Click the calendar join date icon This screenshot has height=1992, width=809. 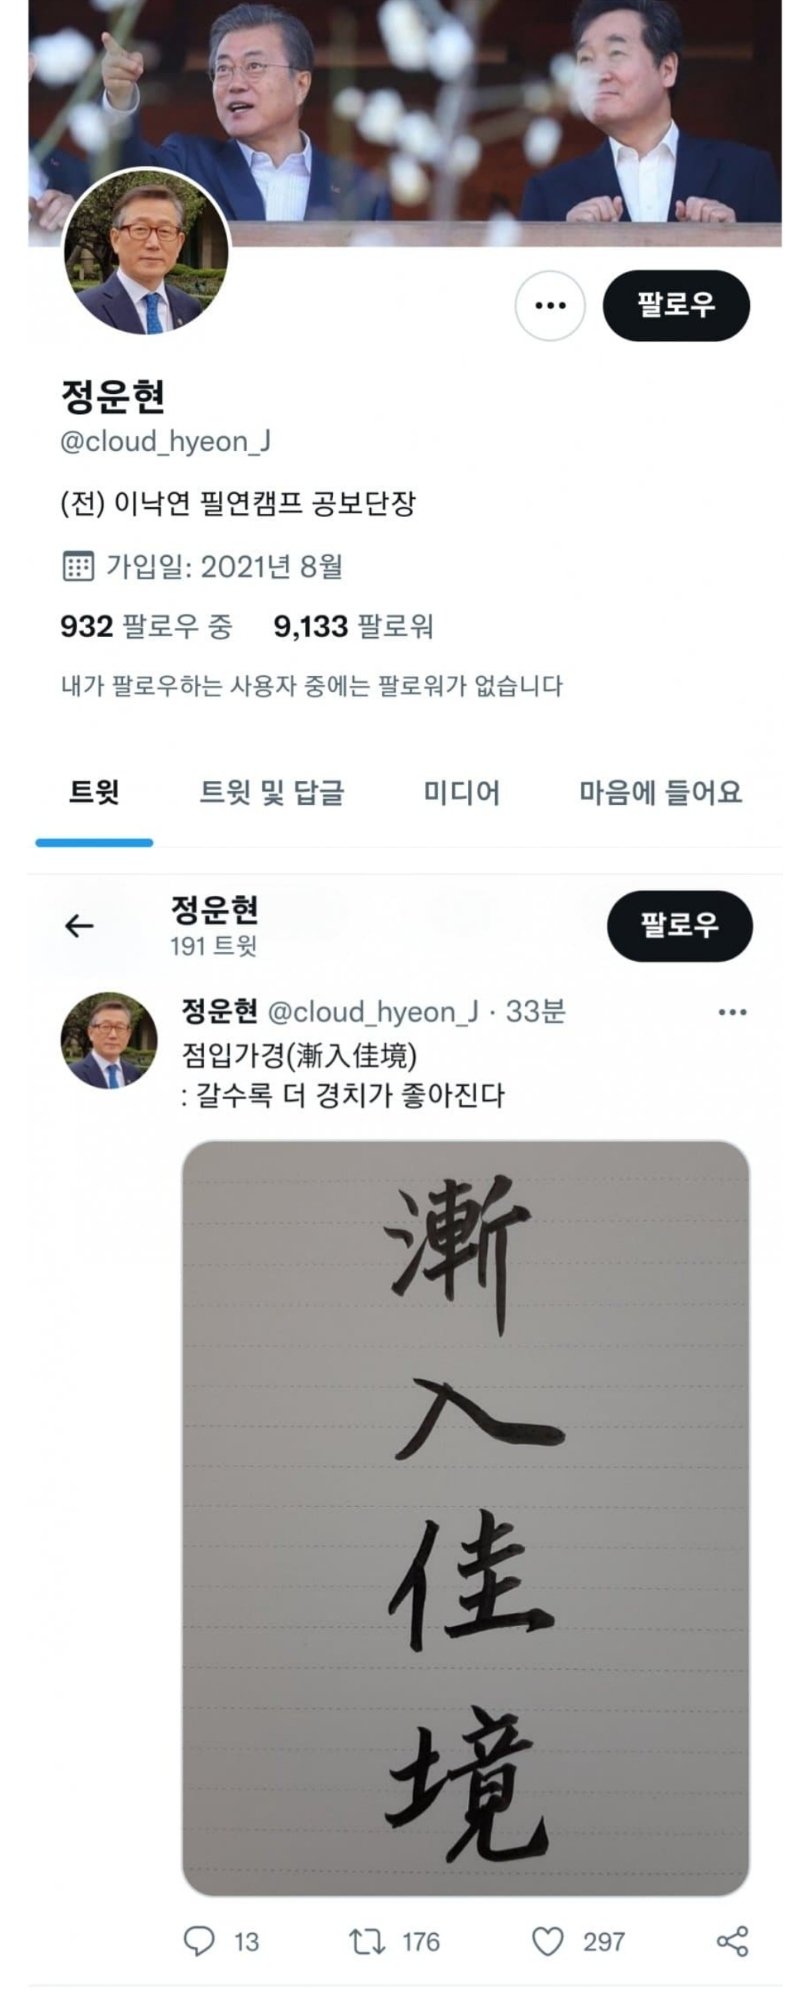78,566
